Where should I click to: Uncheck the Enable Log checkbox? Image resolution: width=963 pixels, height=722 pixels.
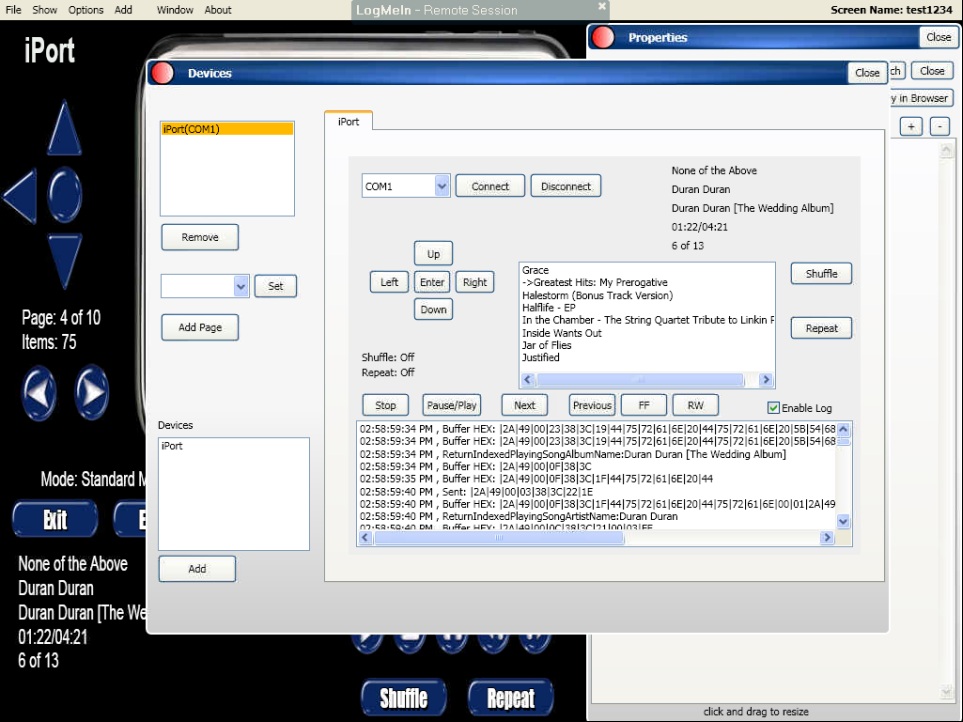(x=773, y=408)
